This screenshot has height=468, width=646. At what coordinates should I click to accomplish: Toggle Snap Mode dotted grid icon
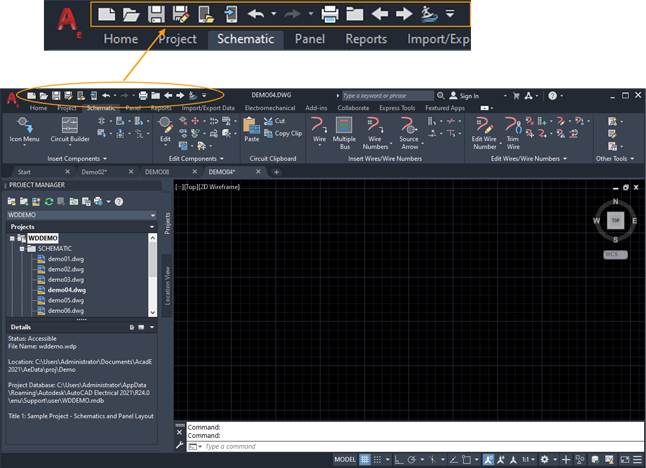[x=377, y=459]
